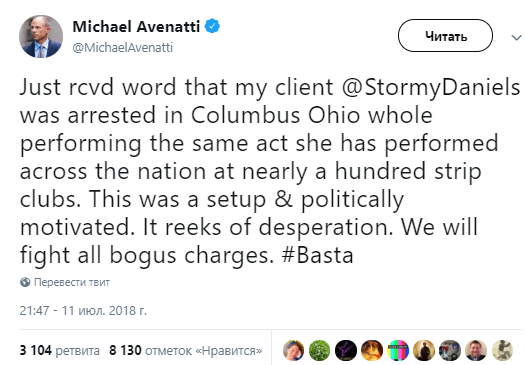Screen dimensions: 525x365
Task: Click the Читать follow button
Action: [445, 35]
